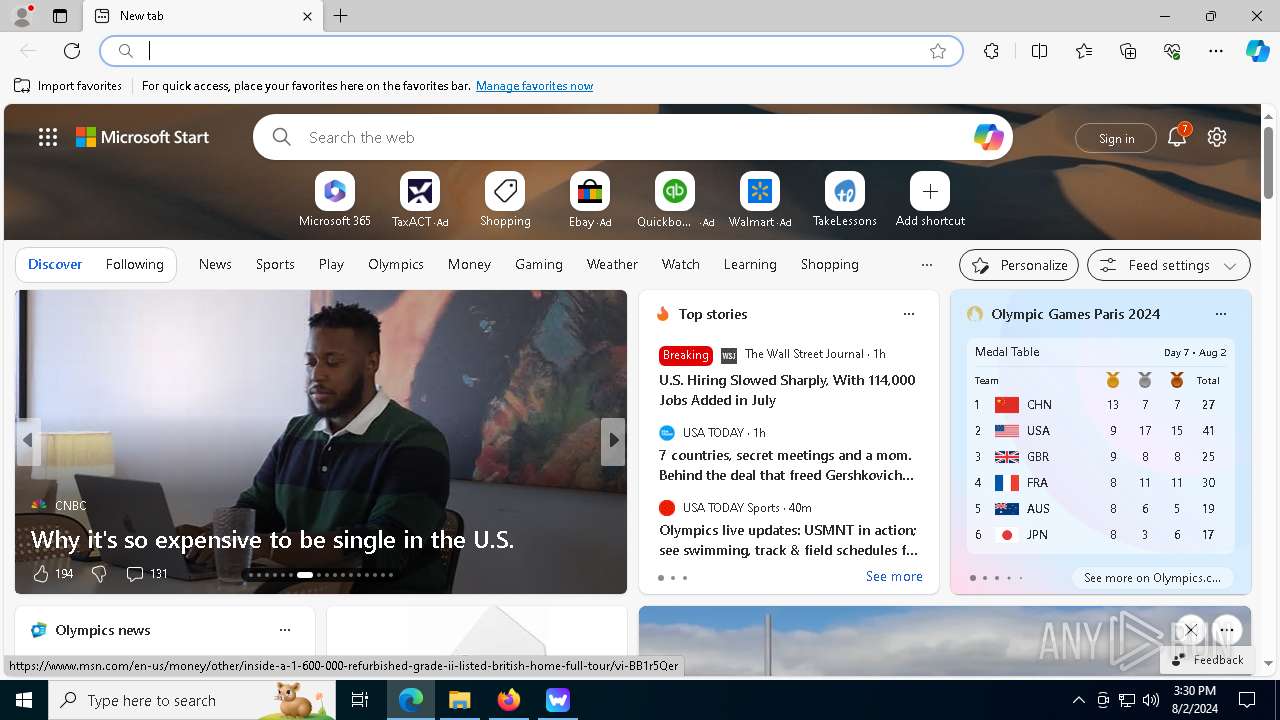Open the QuickBooks ad shortcut
The height and width of the screenshot is (720, 1280).
(x=675, y=200)
